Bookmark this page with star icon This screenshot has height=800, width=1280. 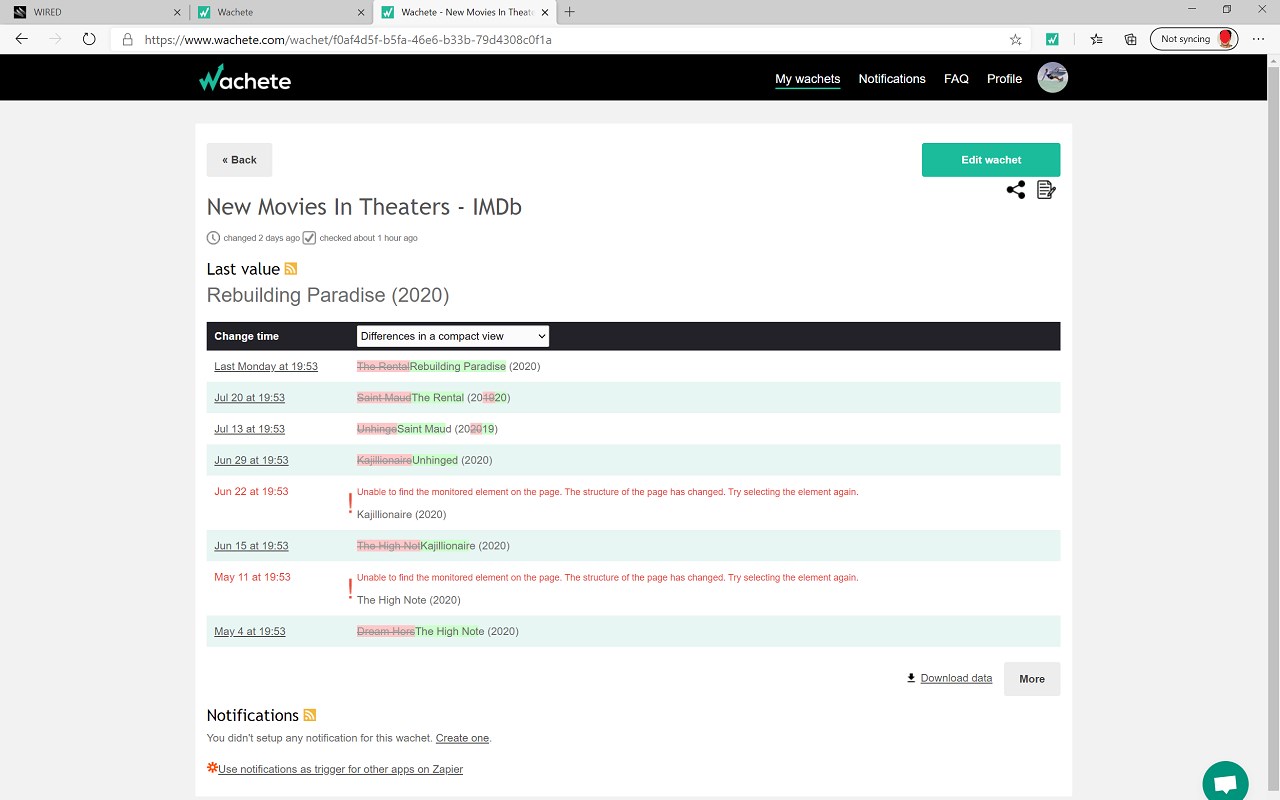pyautogui.click(x=1016, y=40)
